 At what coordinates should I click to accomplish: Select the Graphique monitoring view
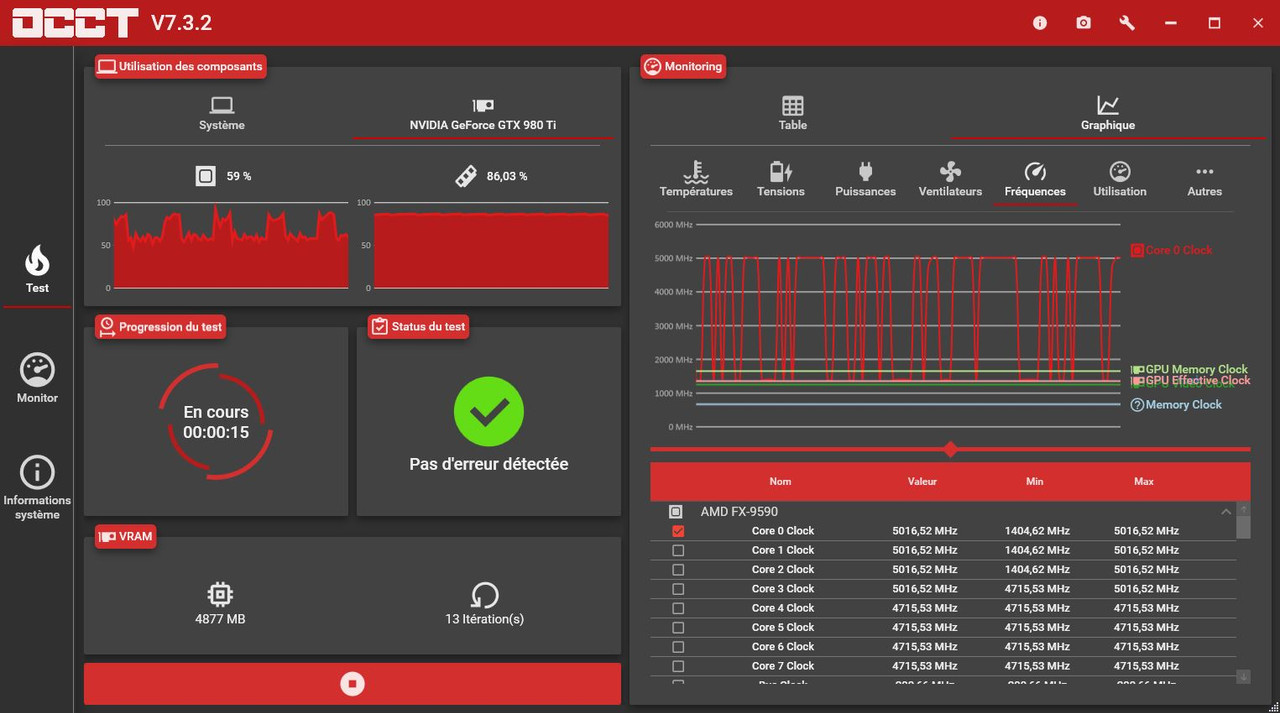click(1107, 114)
